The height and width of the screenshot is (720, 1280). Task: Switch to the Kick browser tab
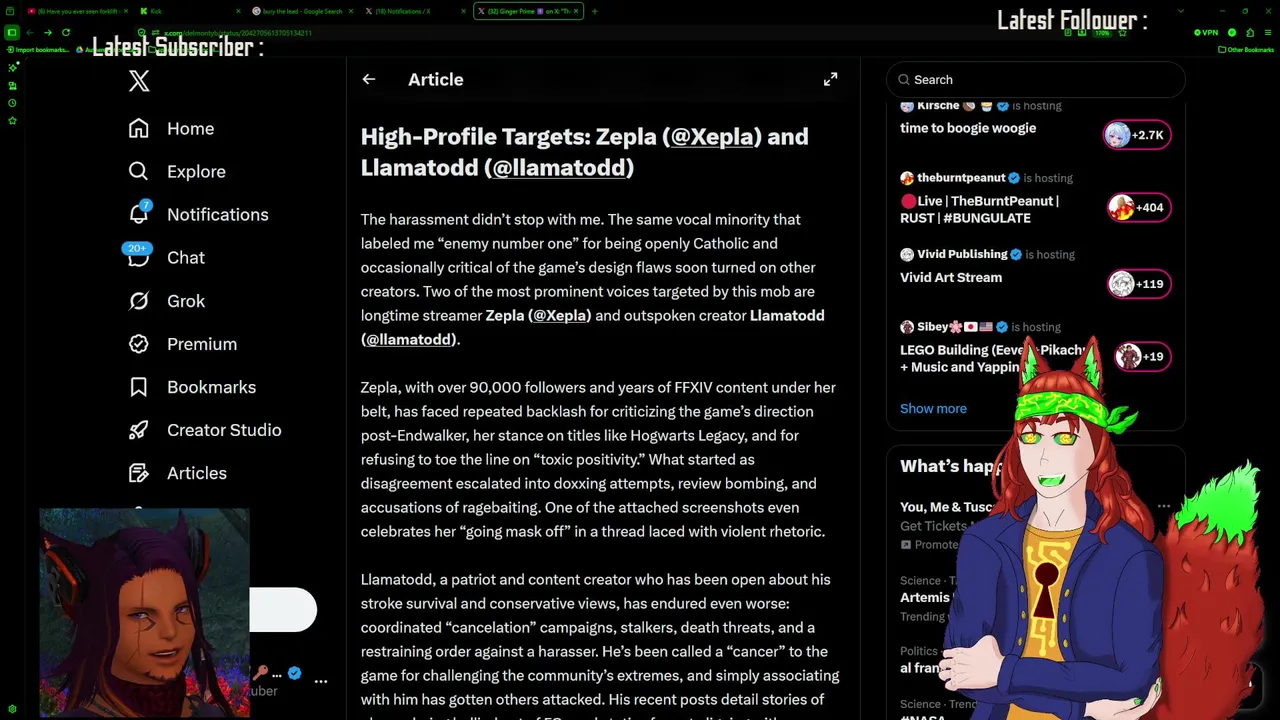coord(190,11)
